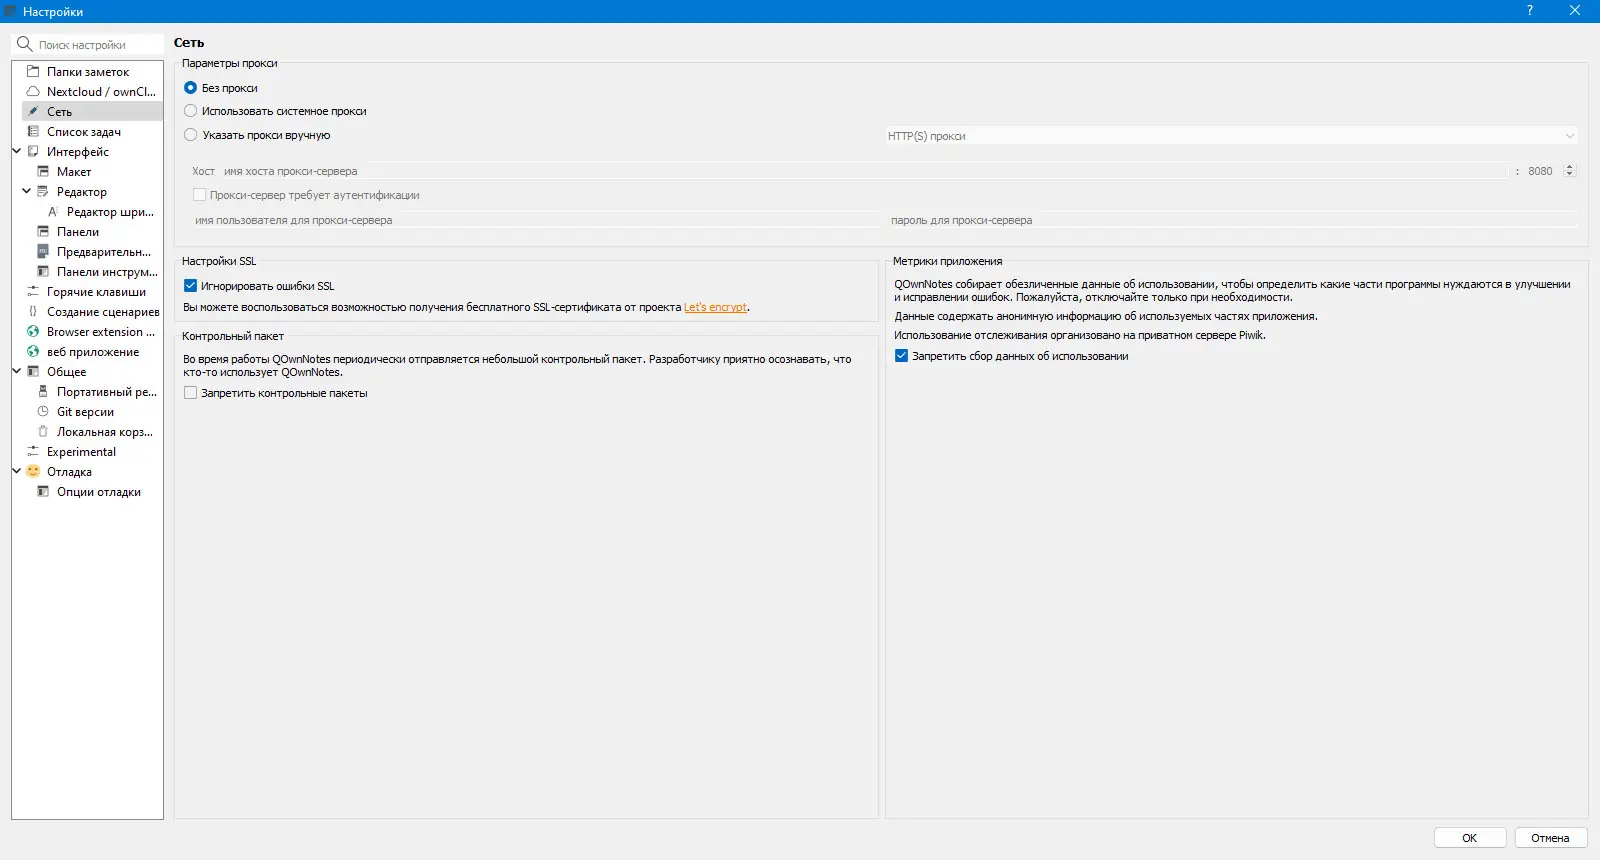The height and width of the screenshot is (860, 1600).
Task: Open the Макет settings page
Action: coord(74,172)
